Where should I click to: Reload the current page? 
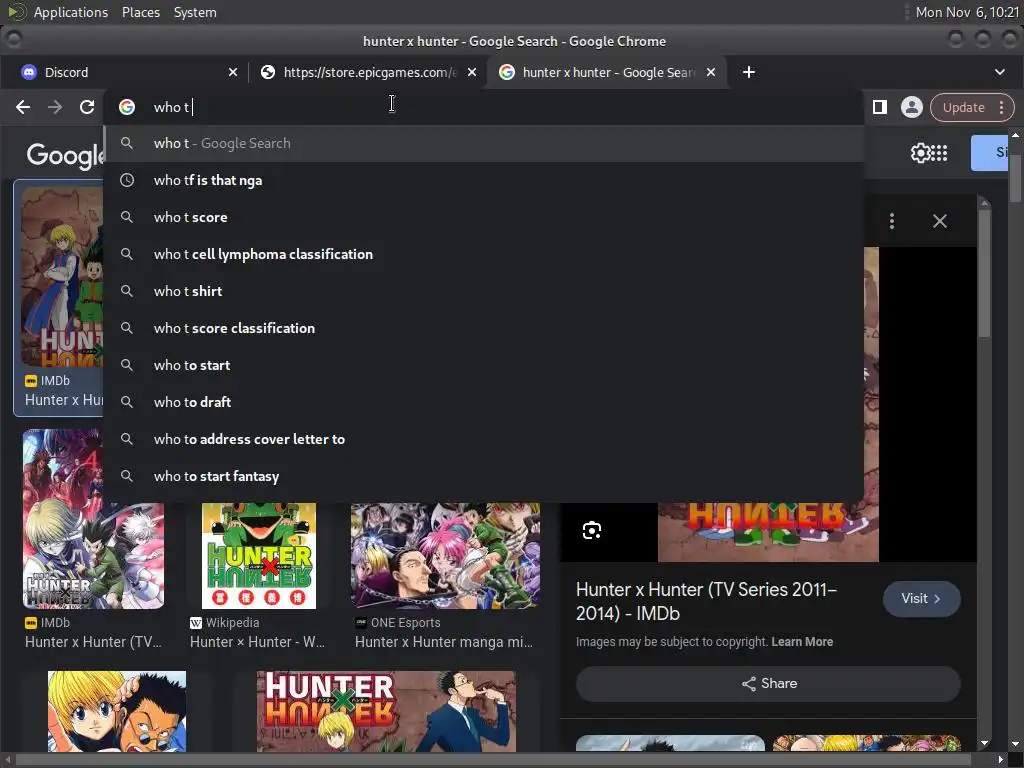[x=87, y=107]
